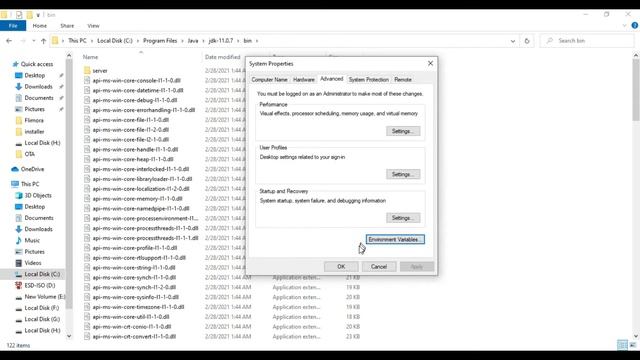The height and width of the screenshot is (360, 640).
Task: Open Performance Settings button
Action: click(x=403, y=131)
